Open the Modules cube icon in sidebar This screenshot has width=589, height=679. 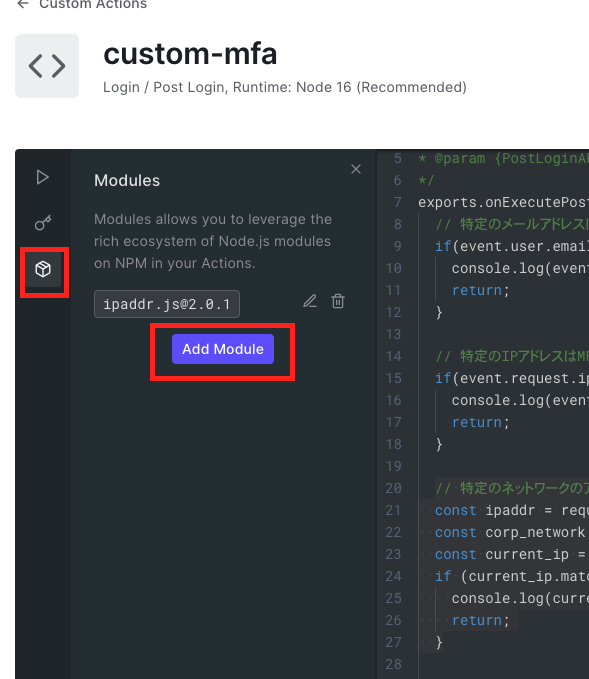coord(43,269)
